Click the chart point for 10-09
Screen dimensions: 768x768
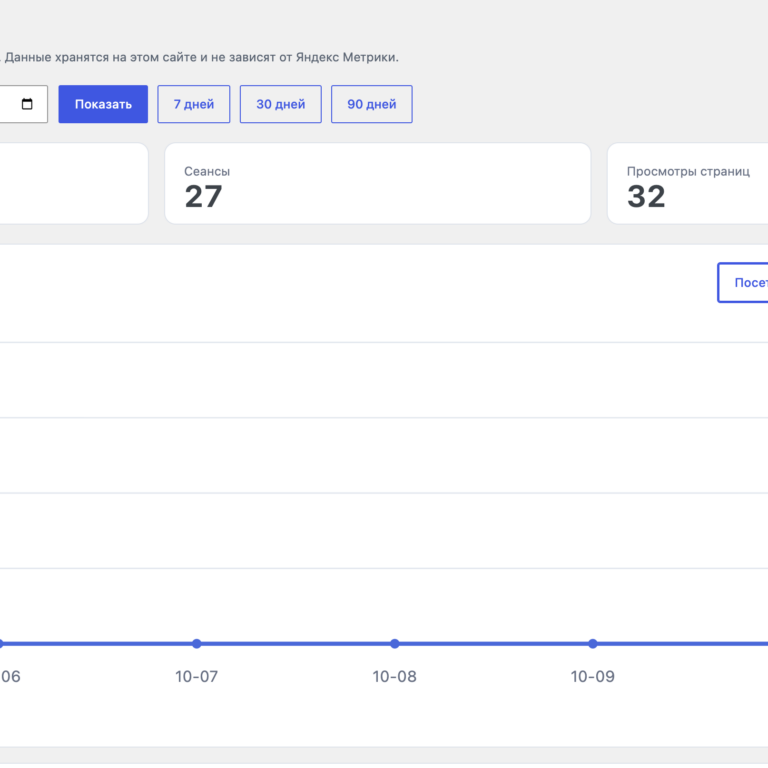(593, 644)
